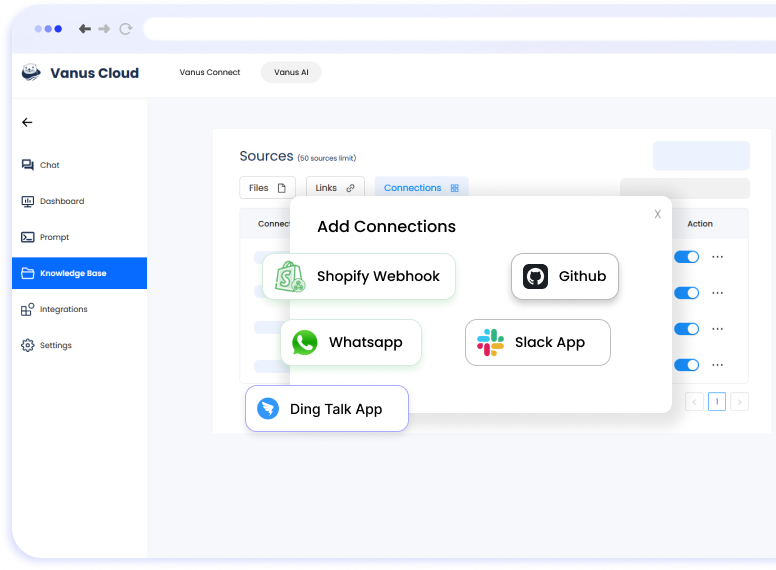Click the Shopify bag icon
Viewport: 776px width, 570px height.
tap(290, 277)
